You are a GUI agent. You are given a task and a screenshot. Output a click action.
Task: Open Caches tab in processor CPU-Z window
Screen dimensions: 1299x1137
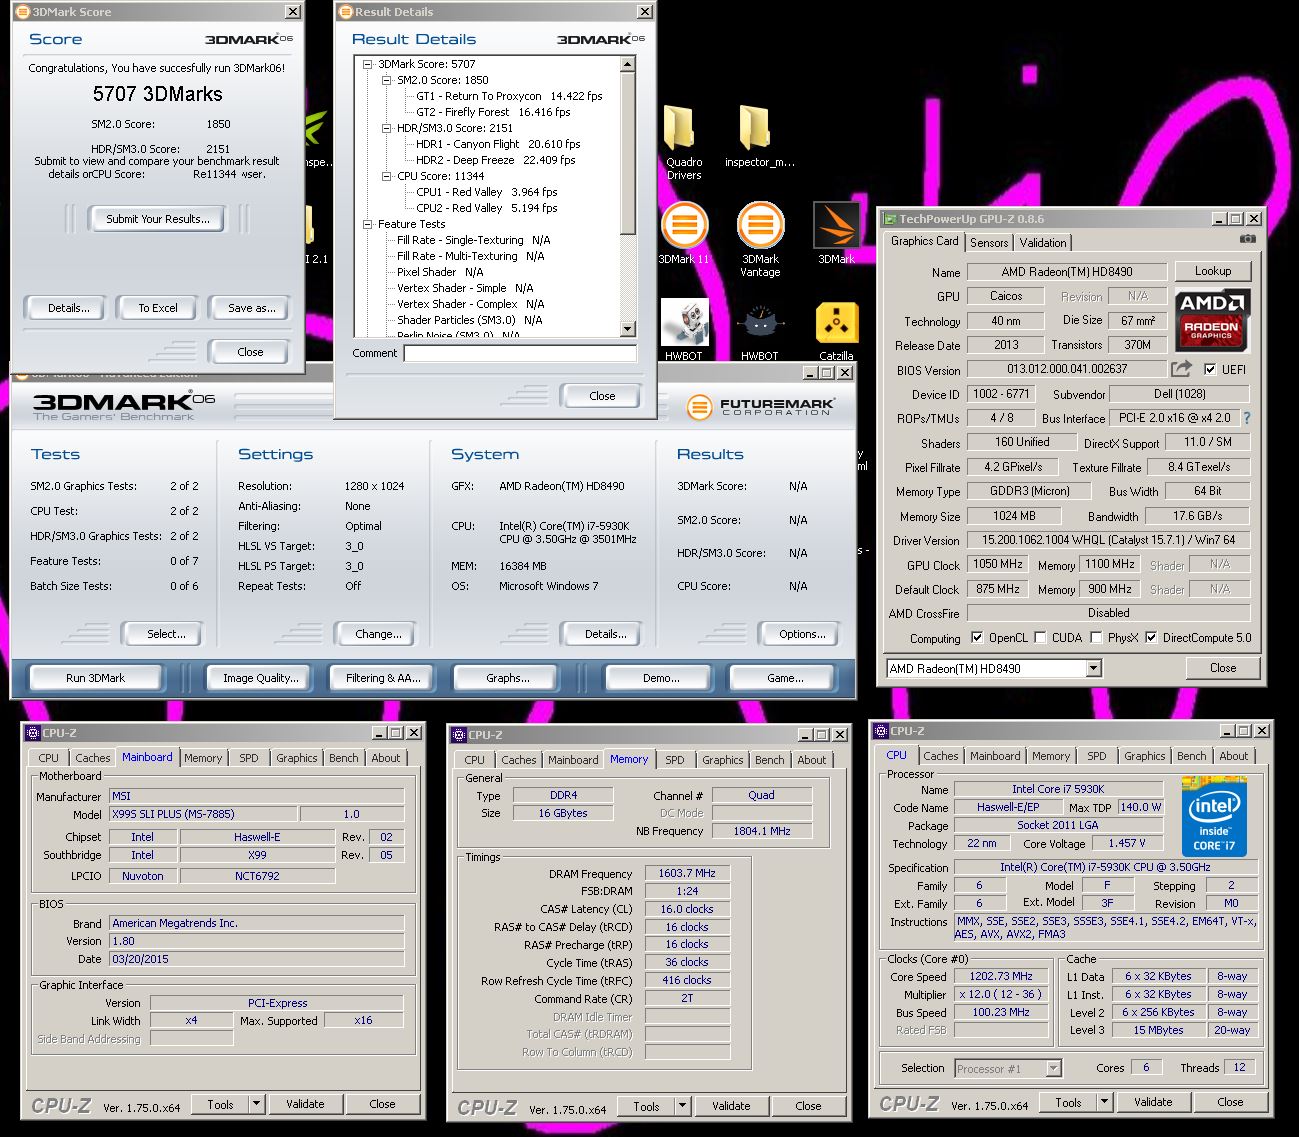[941, 756]
